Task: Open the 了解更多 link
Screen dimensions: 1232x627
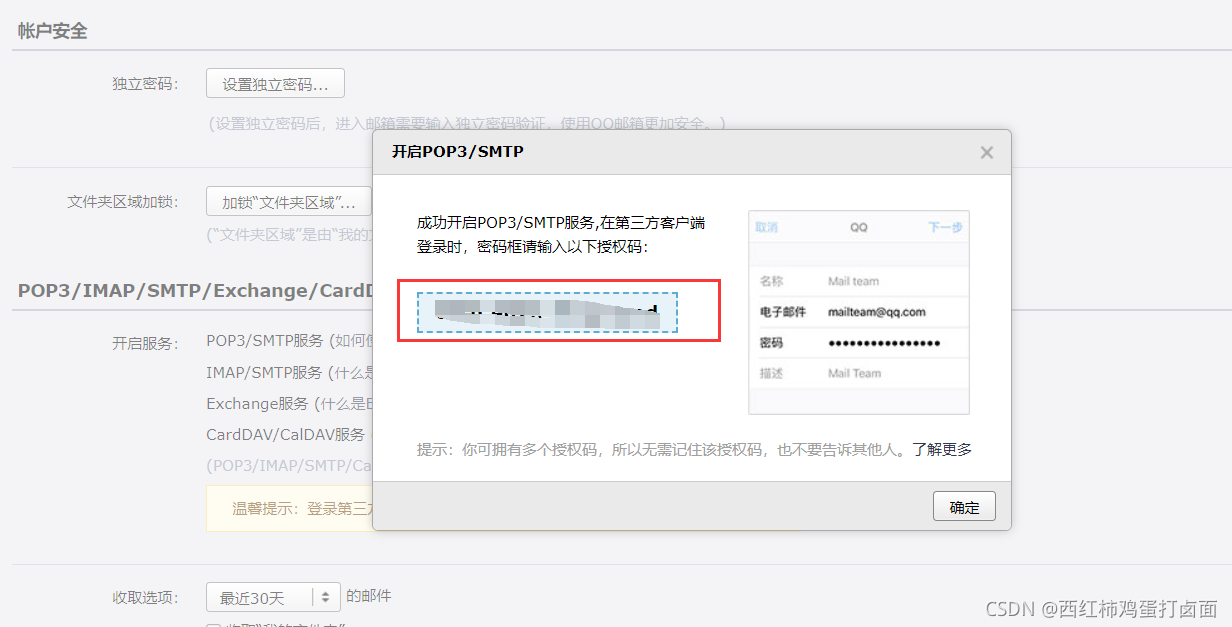Action: pyautogui.click(x=941, y=450)
